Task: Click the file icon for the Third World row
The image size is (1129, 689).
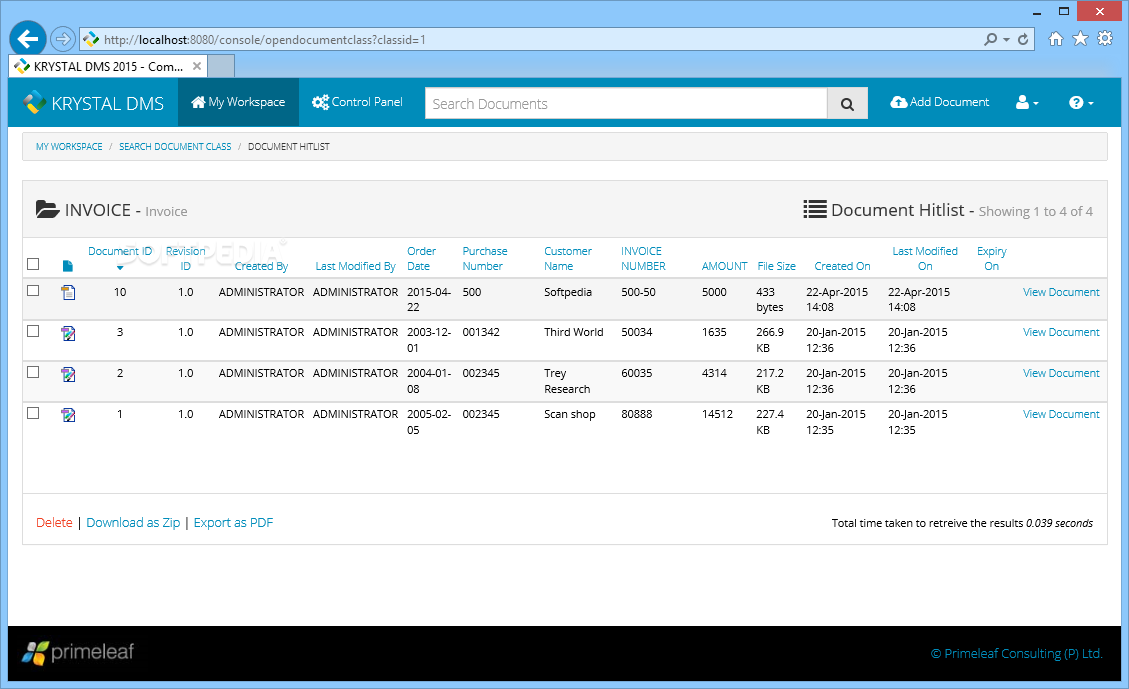Action: point(68,333)
